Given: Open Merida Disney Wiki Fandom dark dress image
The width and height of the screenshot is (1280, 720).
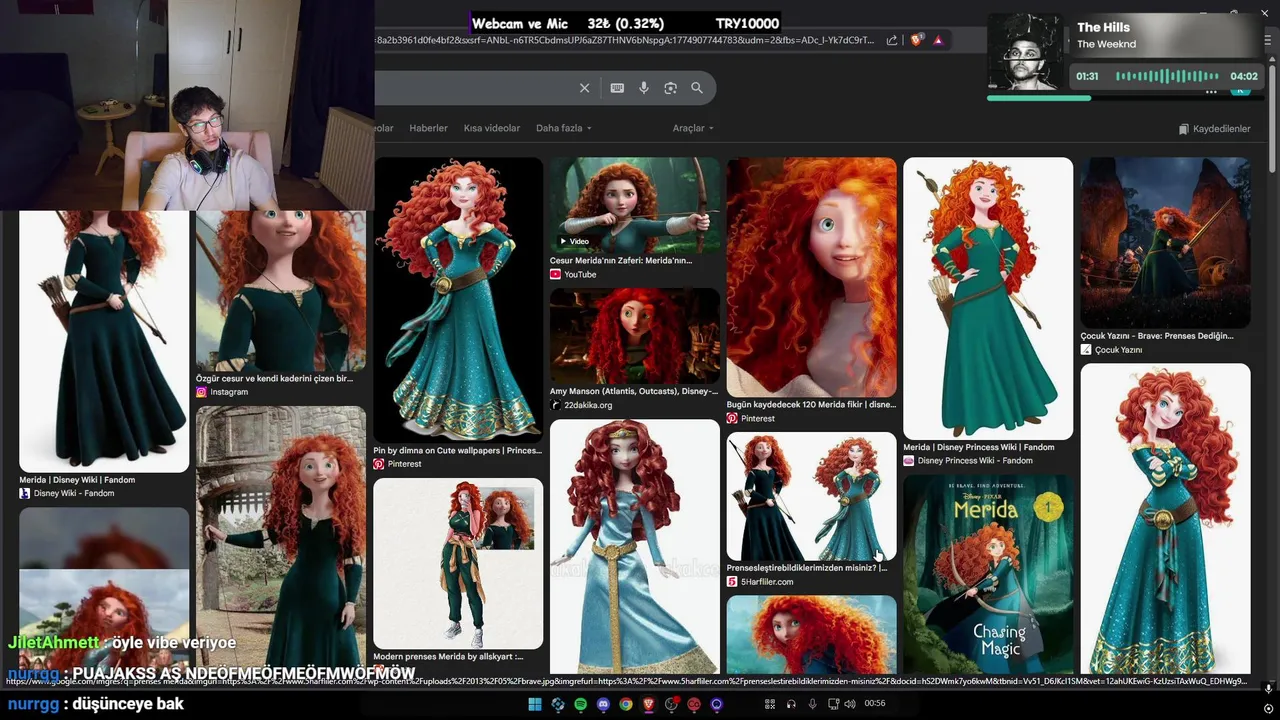Looking at the screenshot, I should click(x=104, y=341).
